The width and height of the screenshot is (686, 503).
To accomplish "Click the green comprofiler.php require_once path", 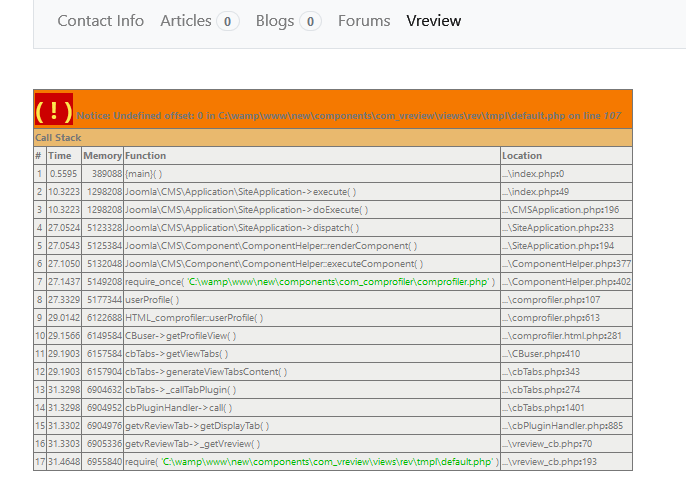I will [339, 282].
